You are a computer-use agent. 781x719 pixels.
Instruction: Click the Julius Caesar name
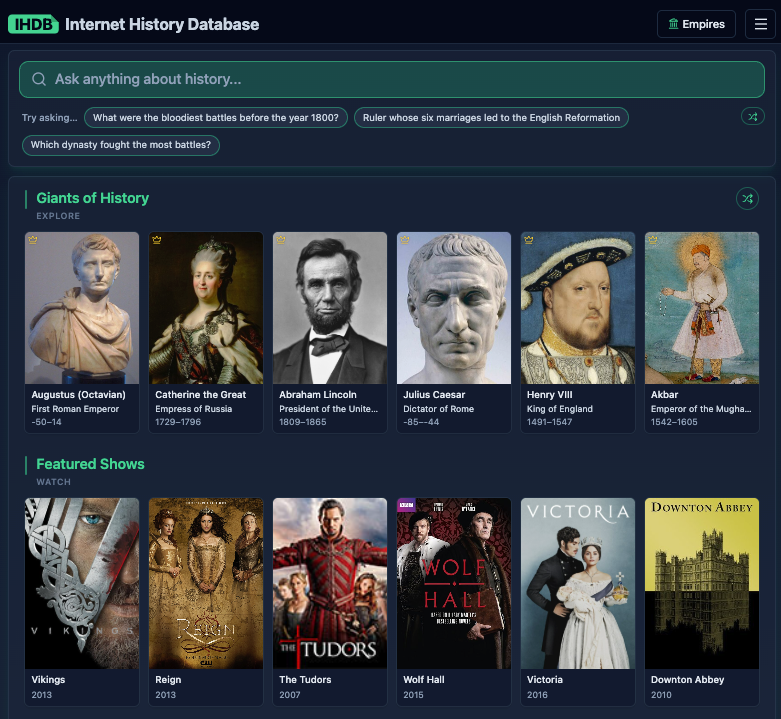point(434,395)
